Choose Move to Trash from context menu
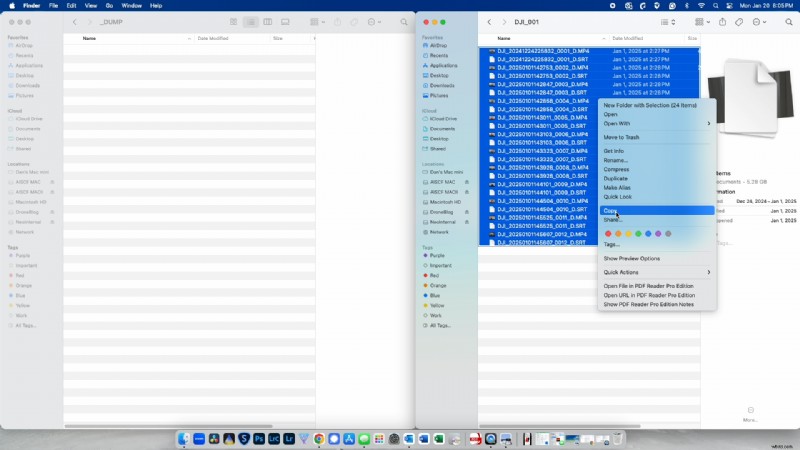 point(621,137)
